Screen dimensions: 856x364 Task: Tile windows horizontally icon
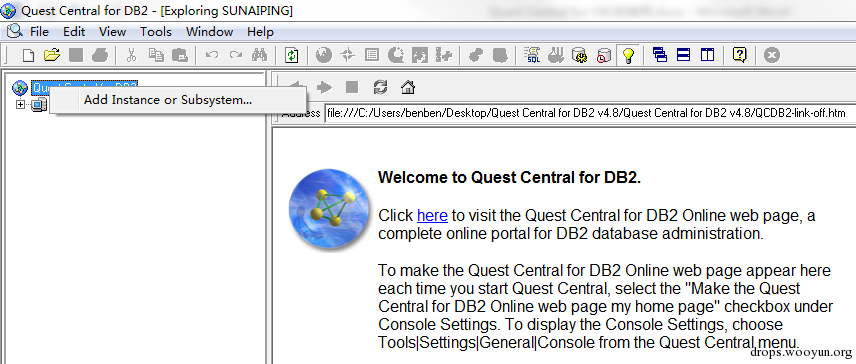(683, 55)
